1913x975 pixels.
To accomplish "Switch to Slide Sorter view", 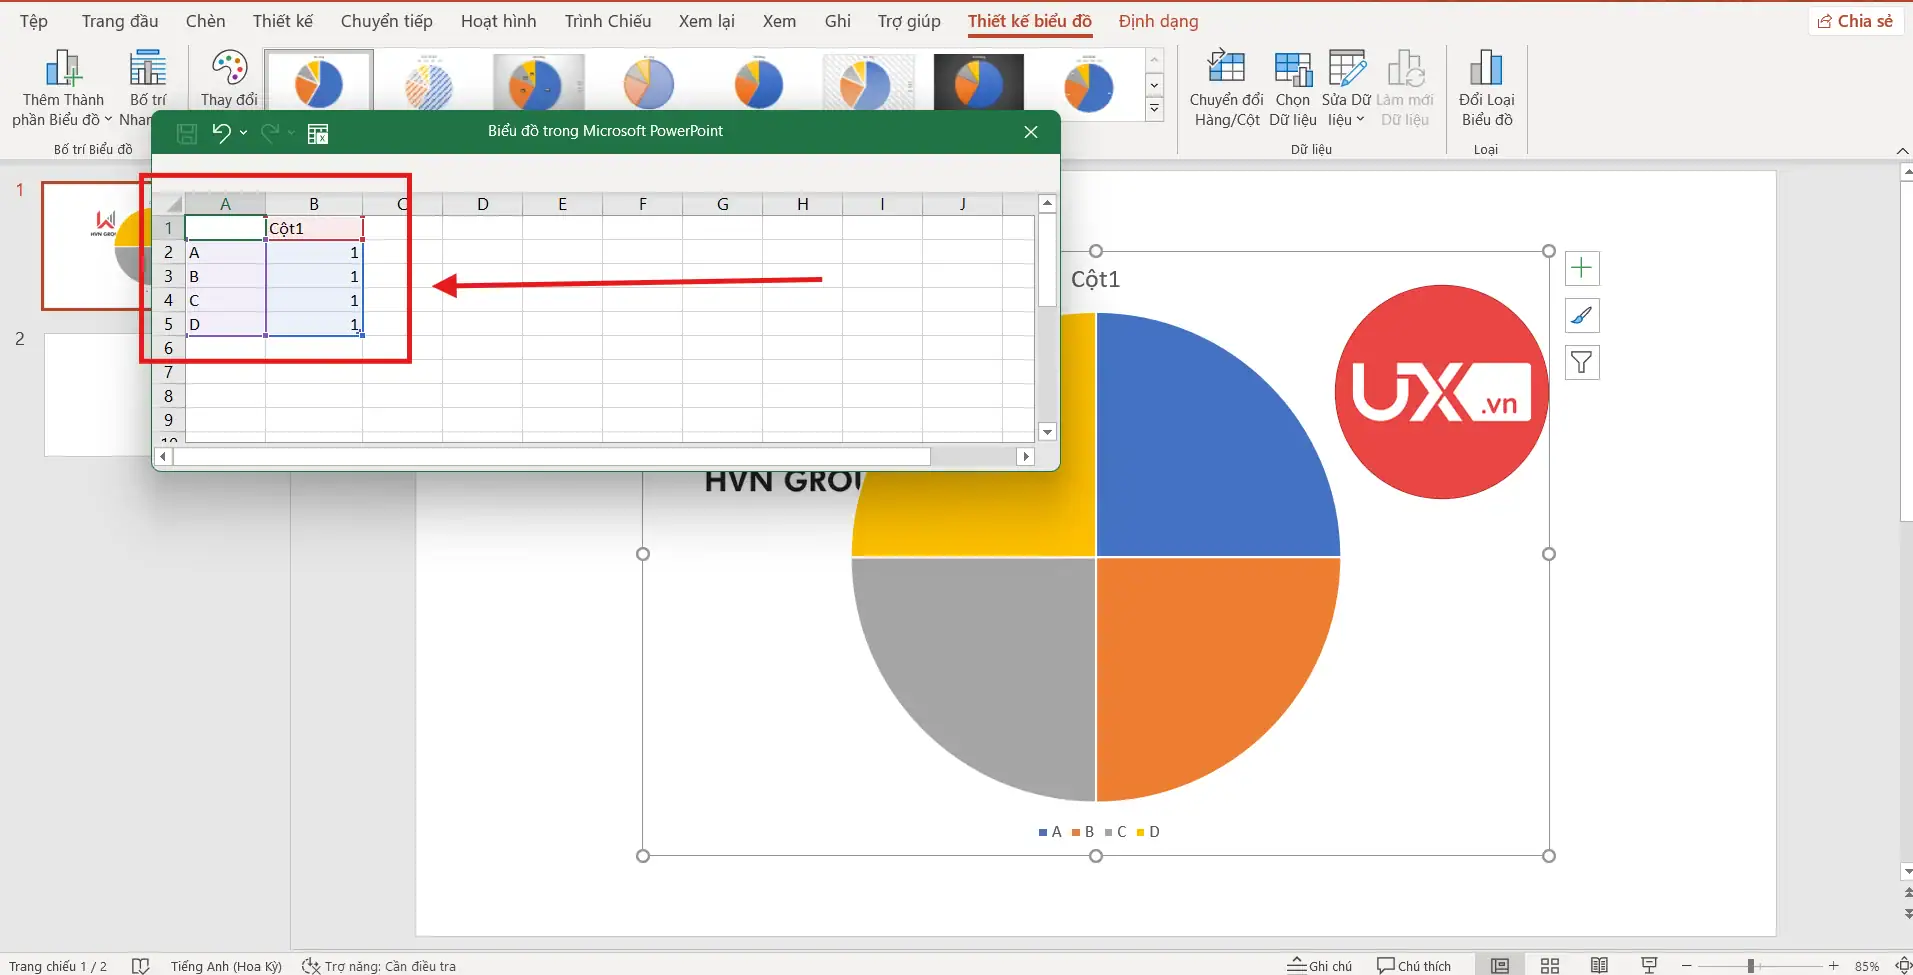I will coord(1549,965).
